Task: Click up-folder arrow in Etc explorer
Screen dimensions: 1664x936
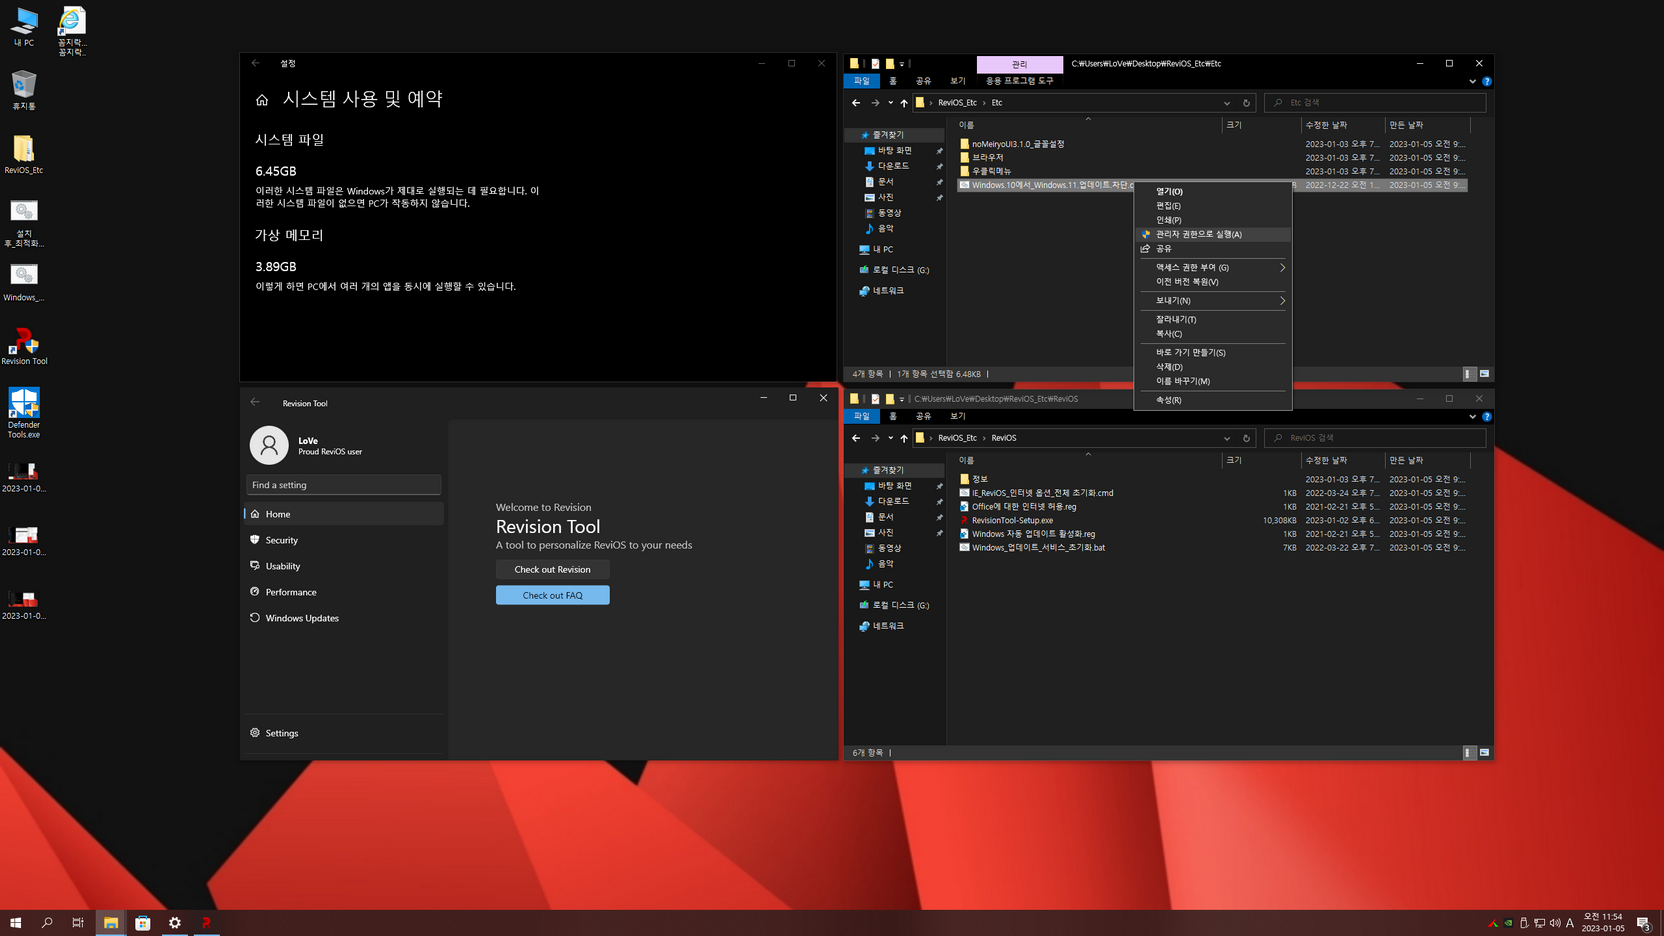Action: pyautogui.click(x=904, y=103)
